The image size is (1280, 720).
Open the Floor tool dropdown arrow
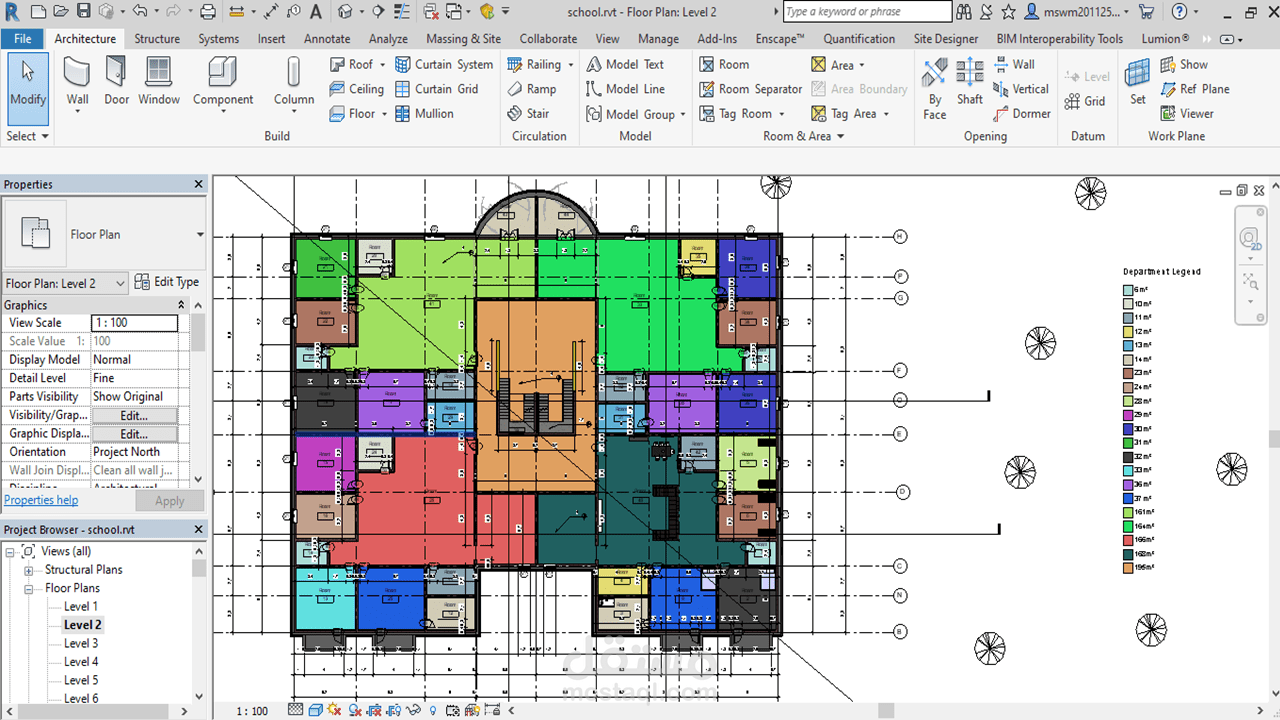click(x=384, y=114)
